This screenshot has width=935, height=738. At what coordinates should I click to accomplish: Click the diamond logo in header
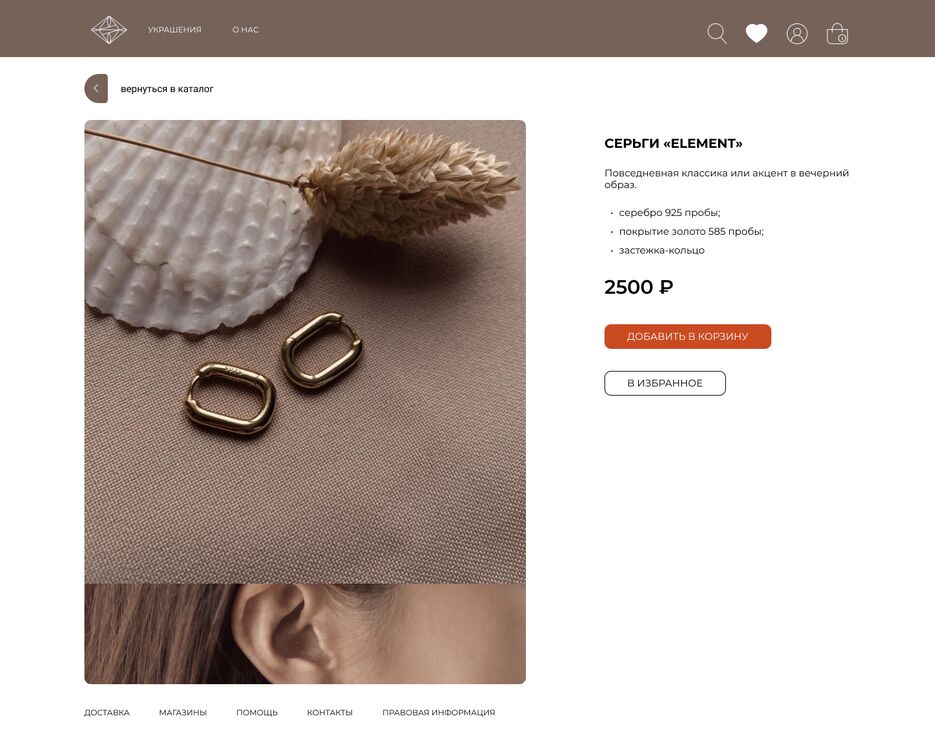[109, 30]
